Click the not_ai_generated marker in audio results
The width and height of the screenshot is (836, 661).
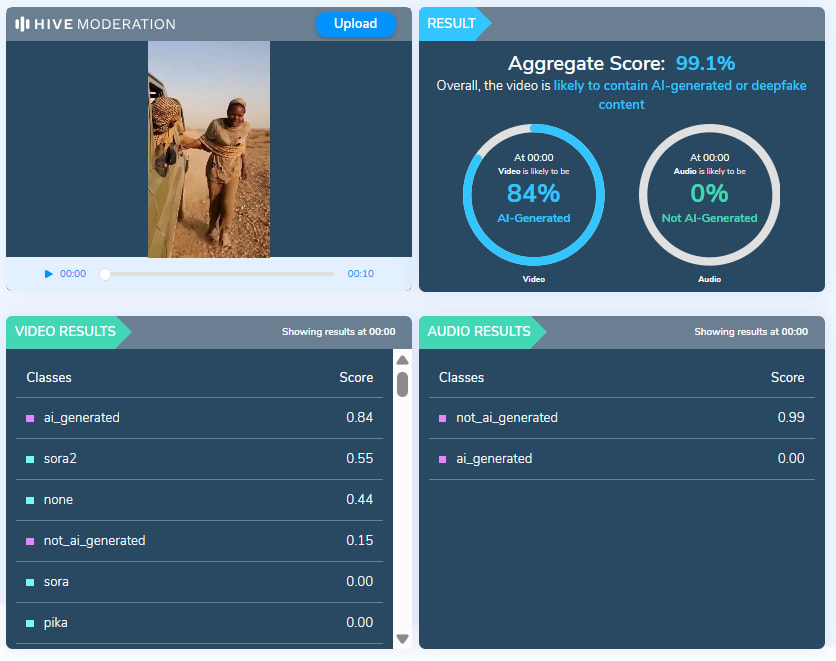coord(443,418)
